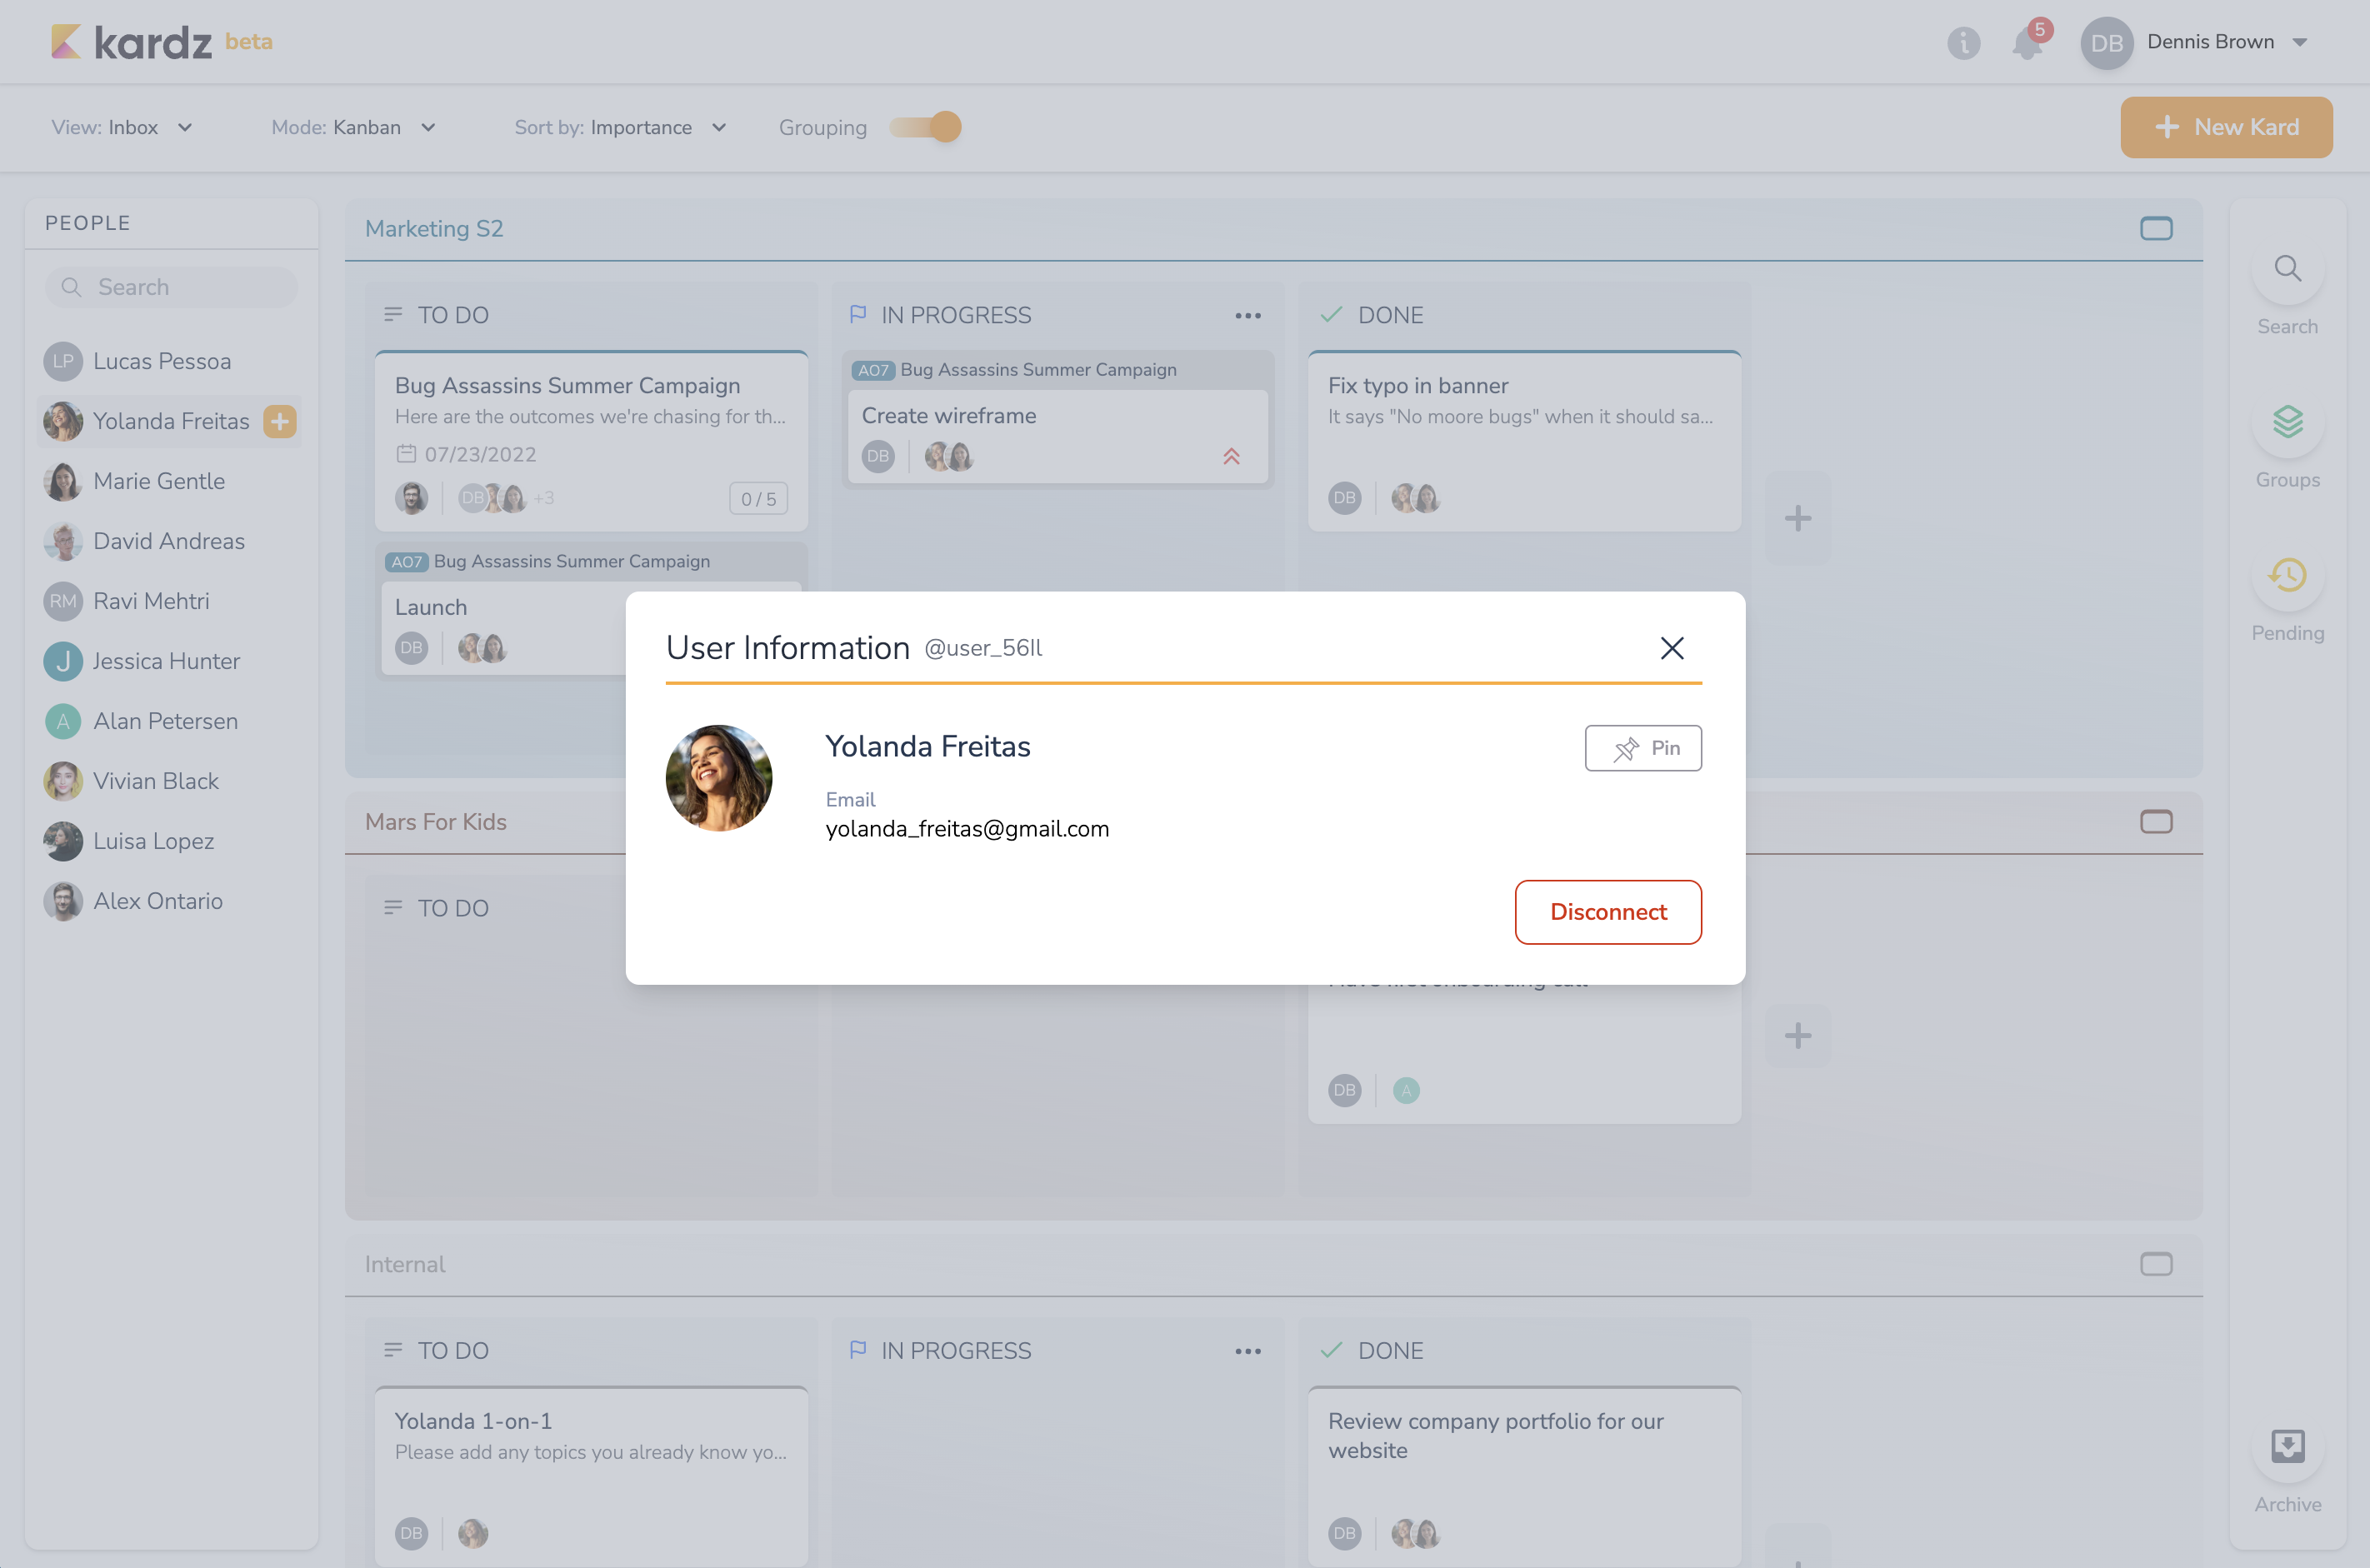Click the DB avatar in header
Image resolution: width=2370 pixels, height=1568 pixels.
pos(2106,43)
